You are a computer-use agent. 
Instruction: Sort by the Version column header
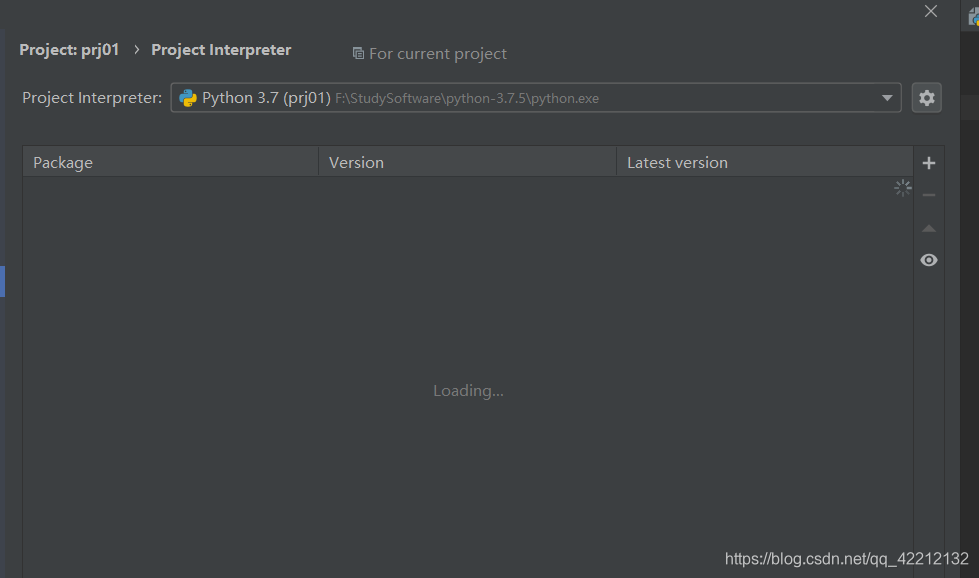[468, 162]
